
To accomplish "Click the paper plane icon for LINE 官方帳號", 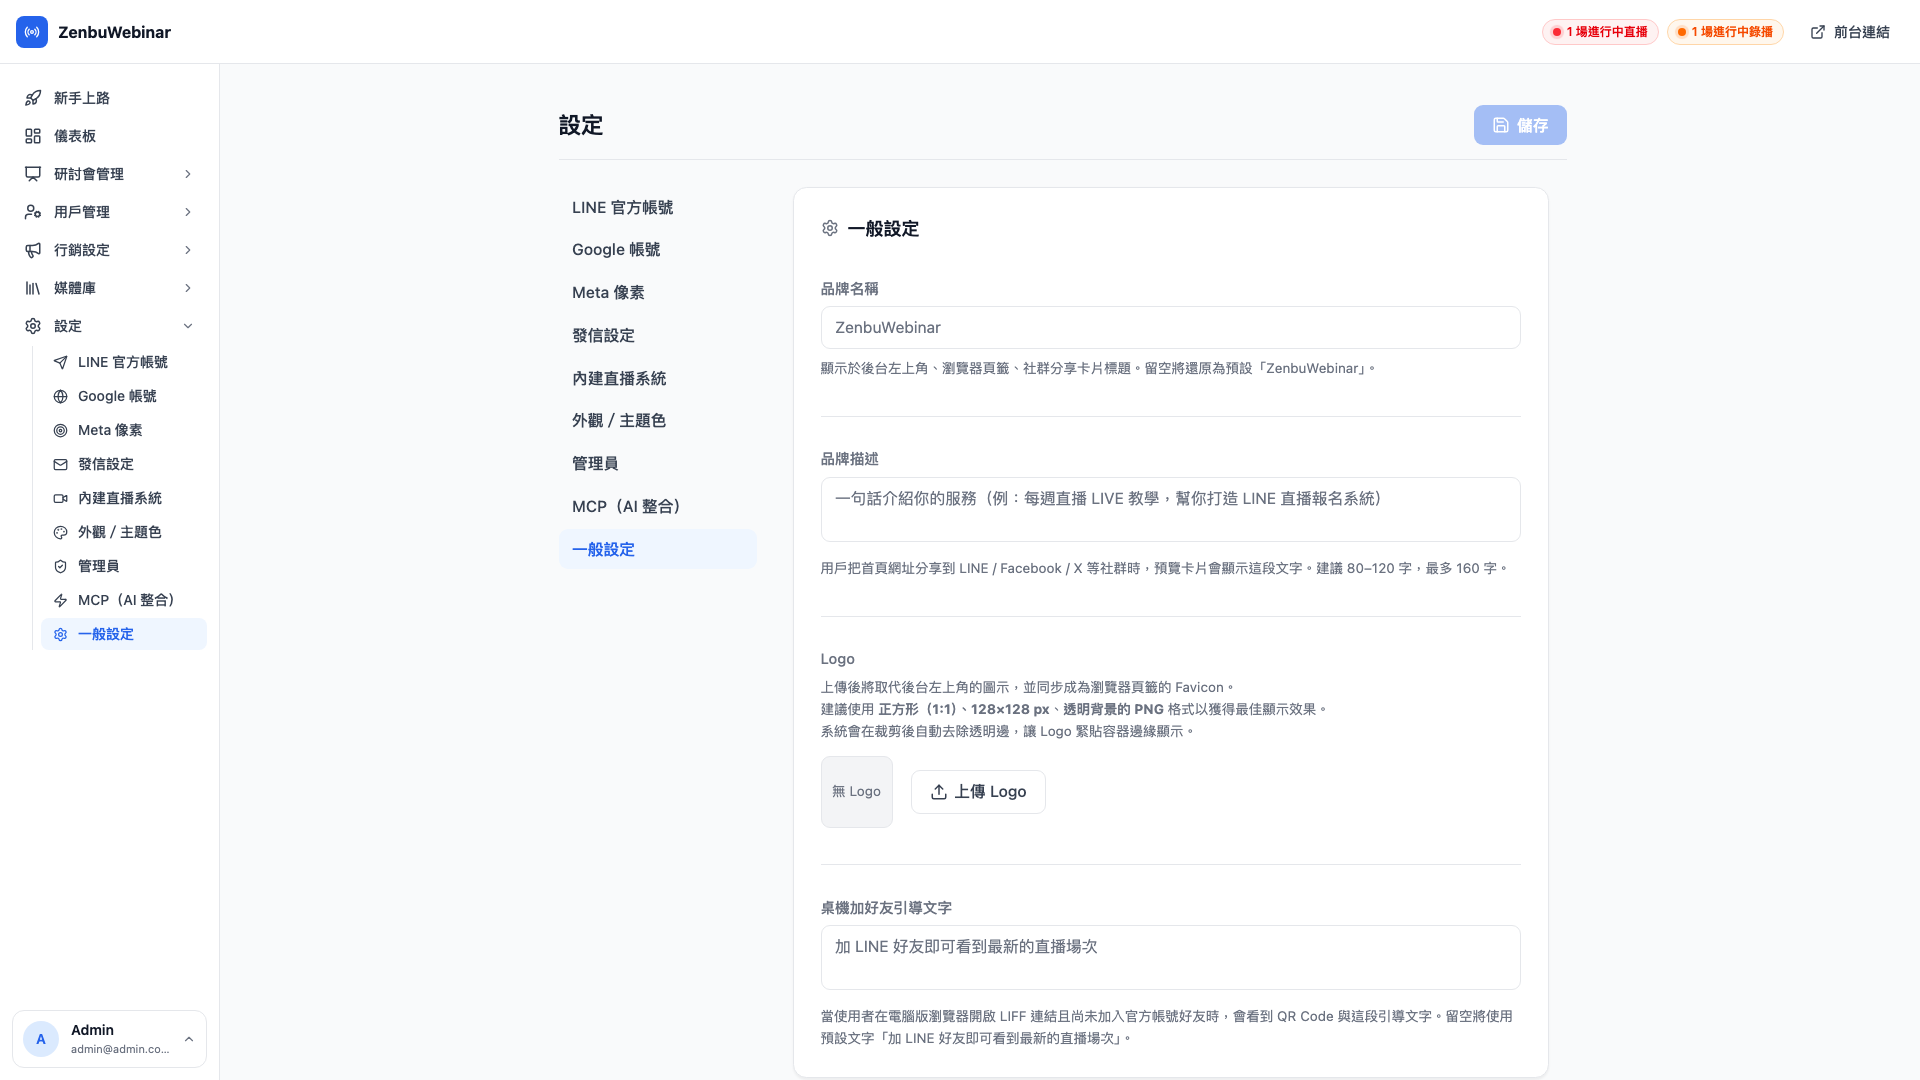I will click(x=61, y=362).
